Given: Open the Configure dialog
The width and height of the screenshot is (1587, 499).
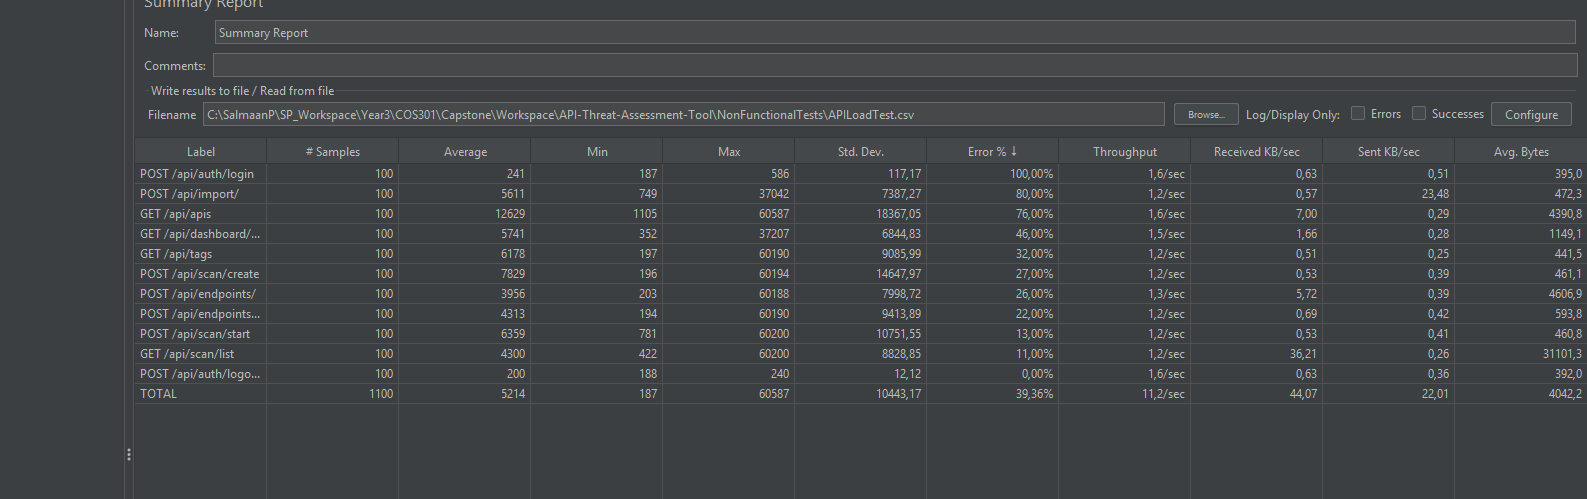Looking at the screenshot, I should pyautogui.click(x=1530, y=115).
